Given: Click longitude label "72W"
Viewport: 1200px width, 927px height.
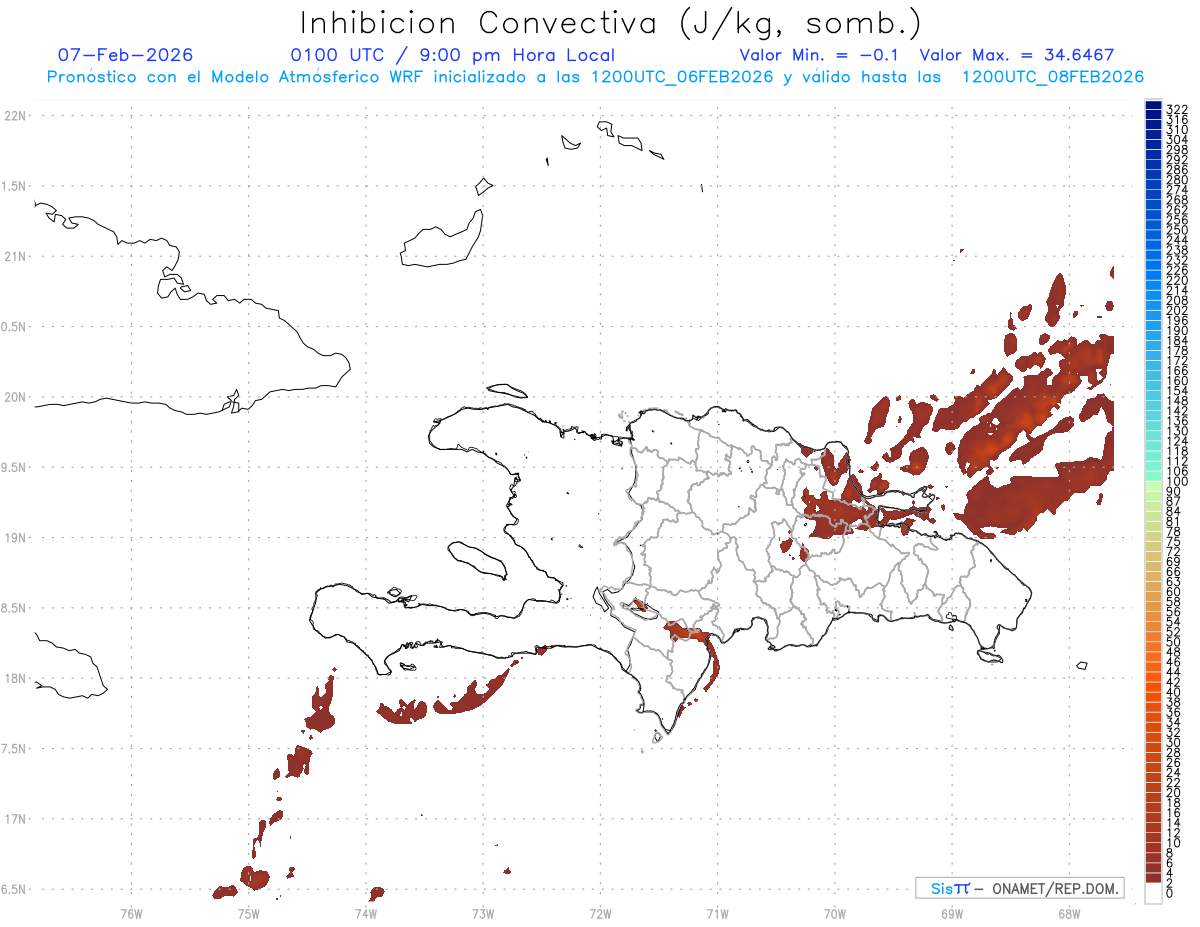Looking at the screenshot, I should point(600,913).
